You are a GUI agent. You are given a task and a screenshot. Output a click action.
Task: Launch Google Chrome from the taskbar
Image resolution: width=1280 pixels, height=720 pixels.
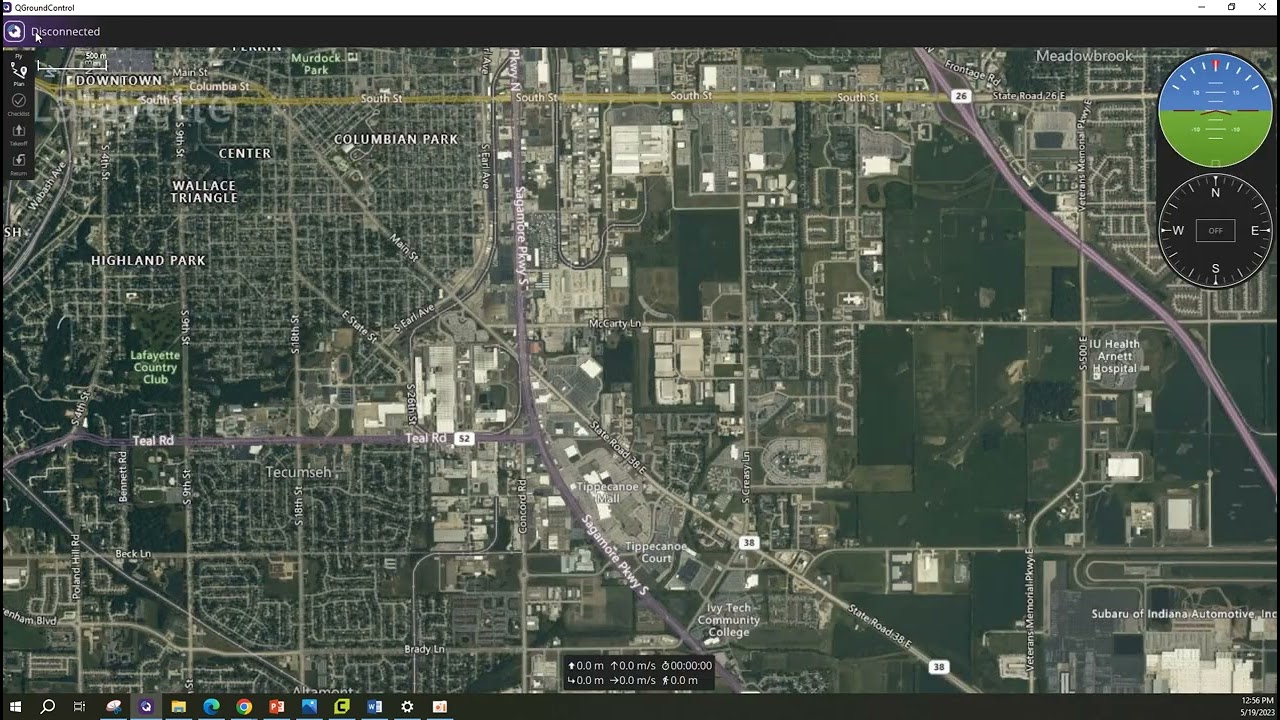pos(244,707)
